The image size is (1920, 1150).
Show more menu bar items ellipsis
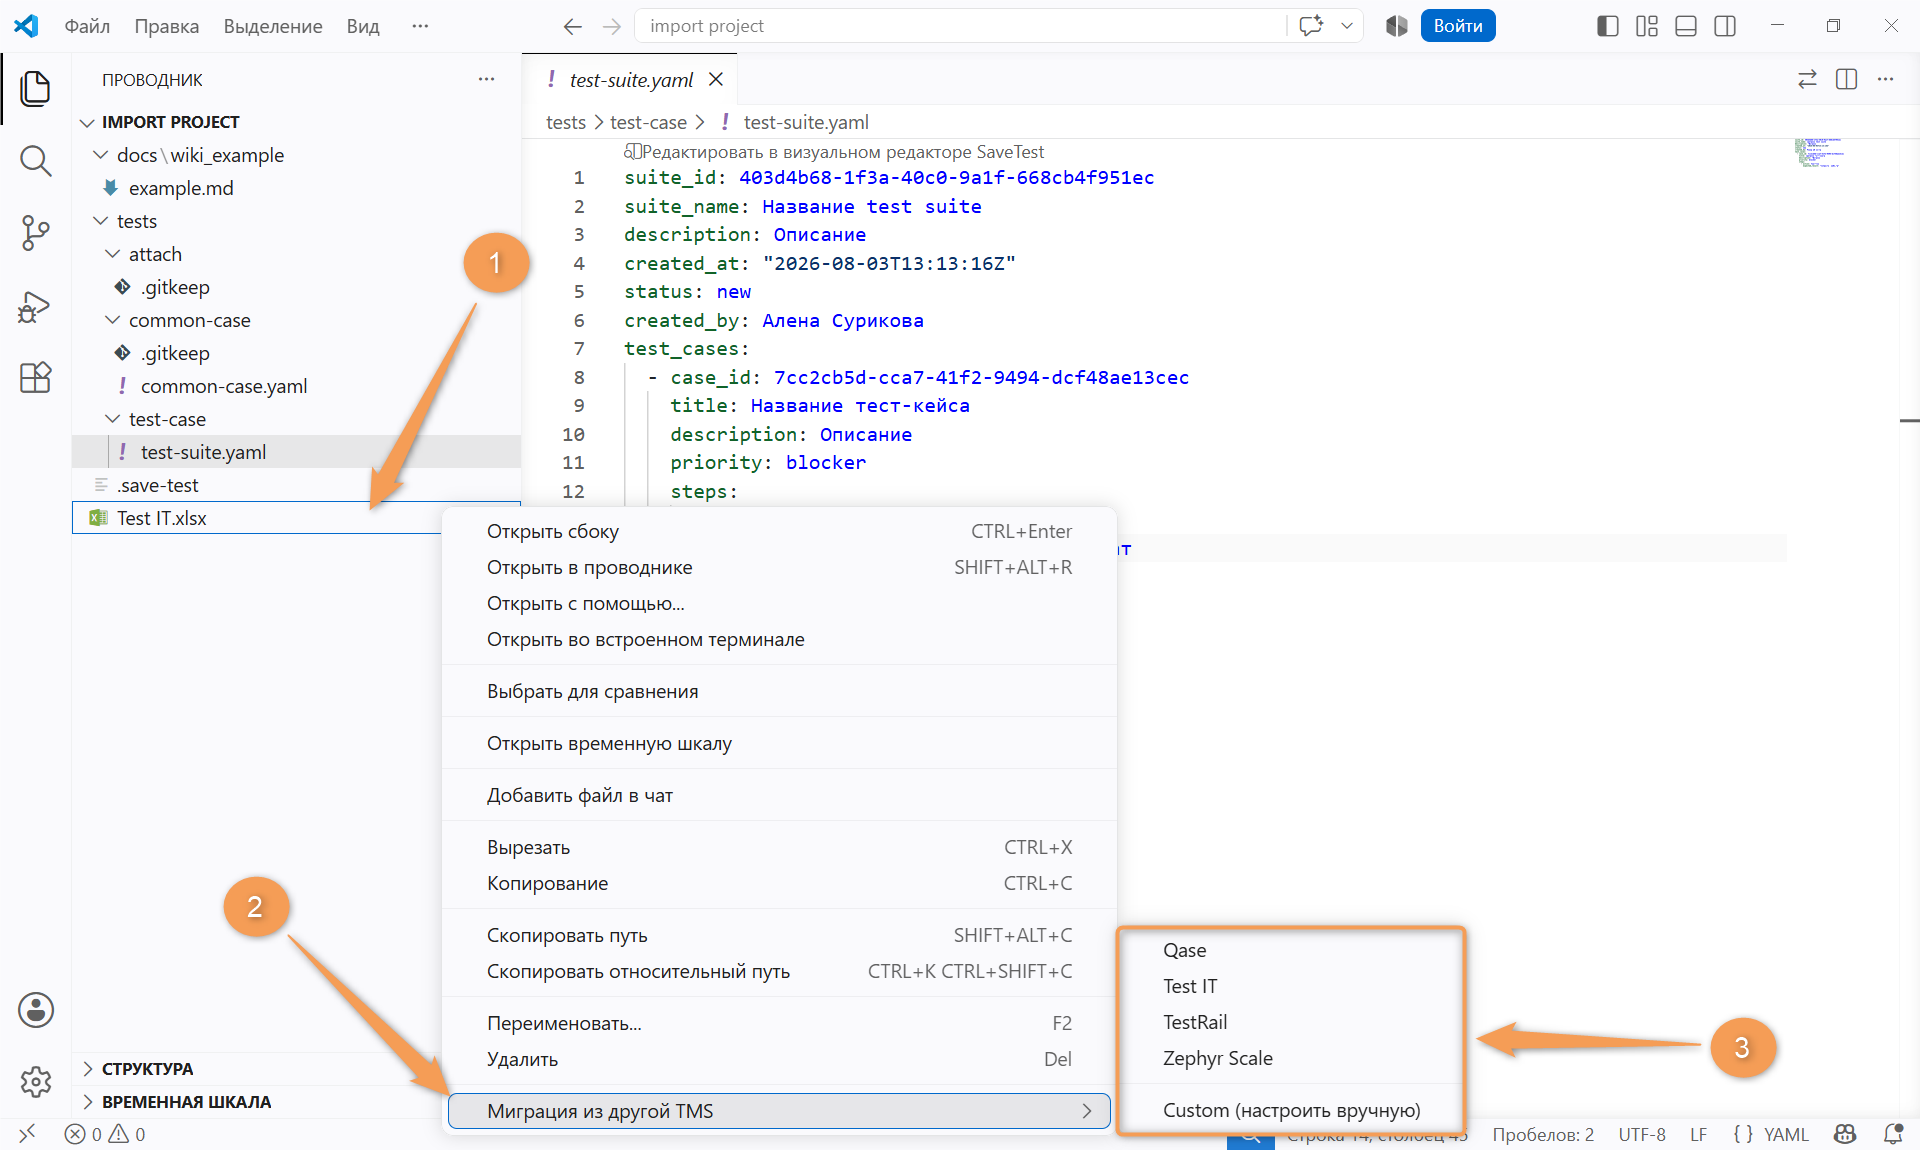click(420, 26)
